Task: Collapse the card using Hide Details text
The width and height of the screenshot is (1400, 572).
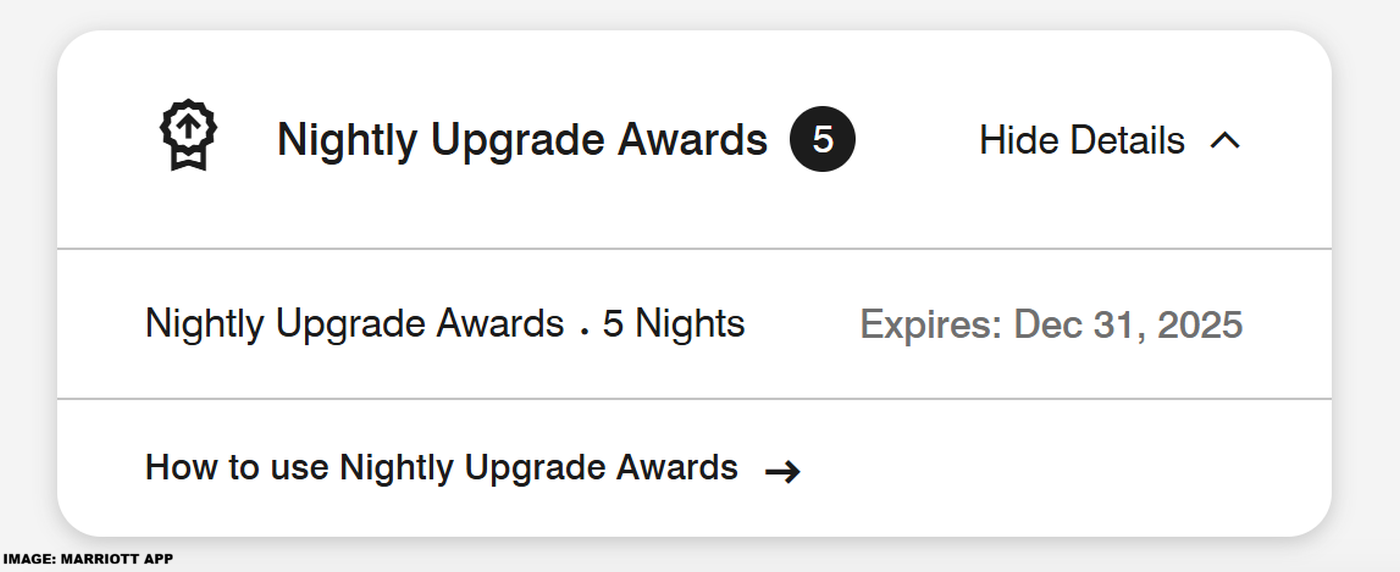Action: 1082,141
